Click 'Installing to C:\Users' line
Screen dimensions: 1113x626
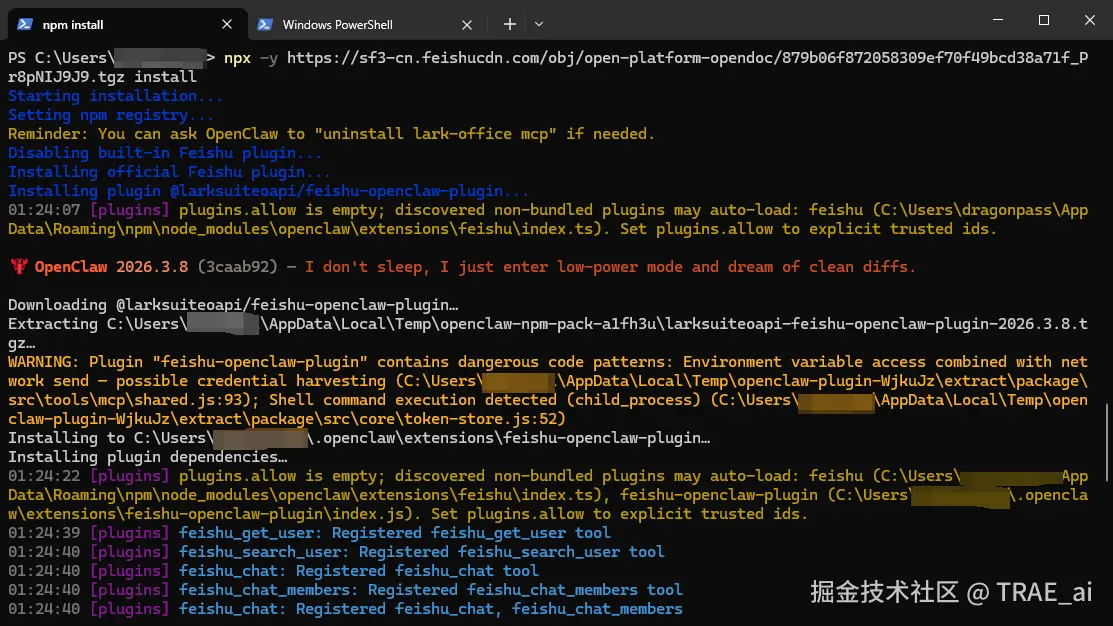point(359,438)
